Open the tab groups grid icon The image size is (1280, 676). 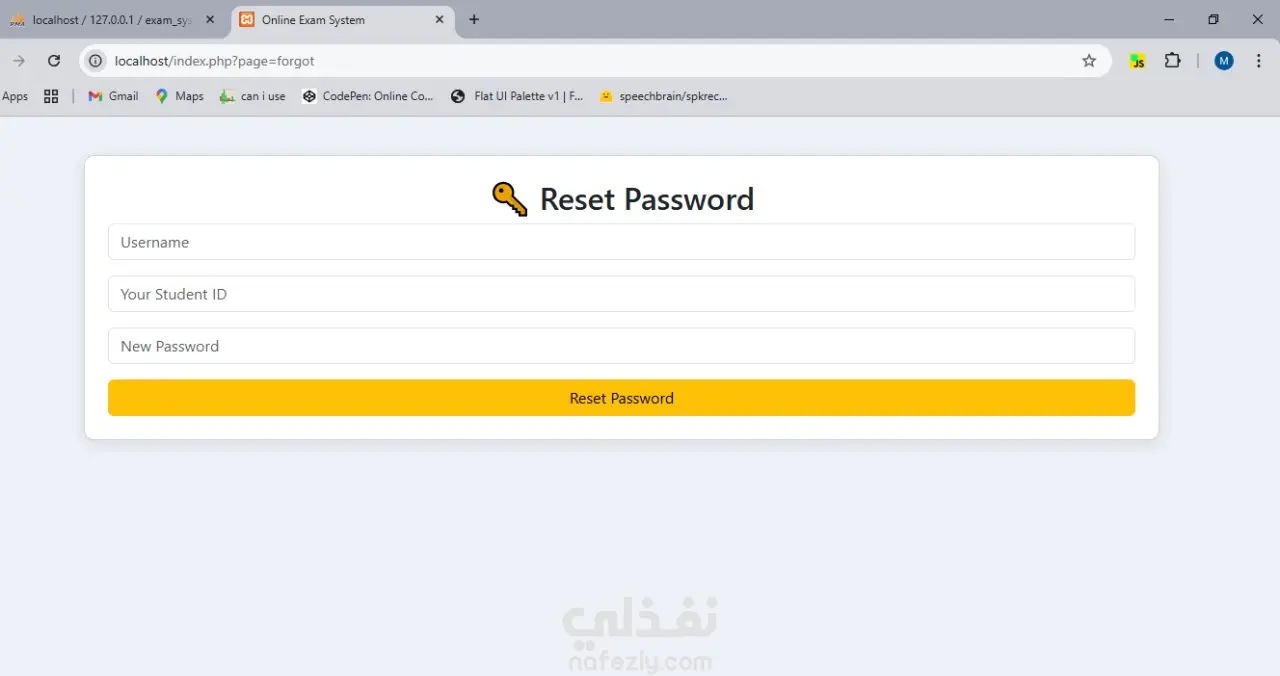[x=51, y=96]
